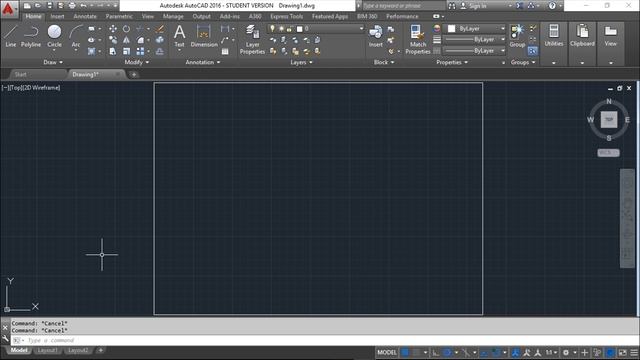Image resolution: width=640 pixels, height=360 pixels.
Task: Toggle drawing grid display in status bar
Action: 405,352
